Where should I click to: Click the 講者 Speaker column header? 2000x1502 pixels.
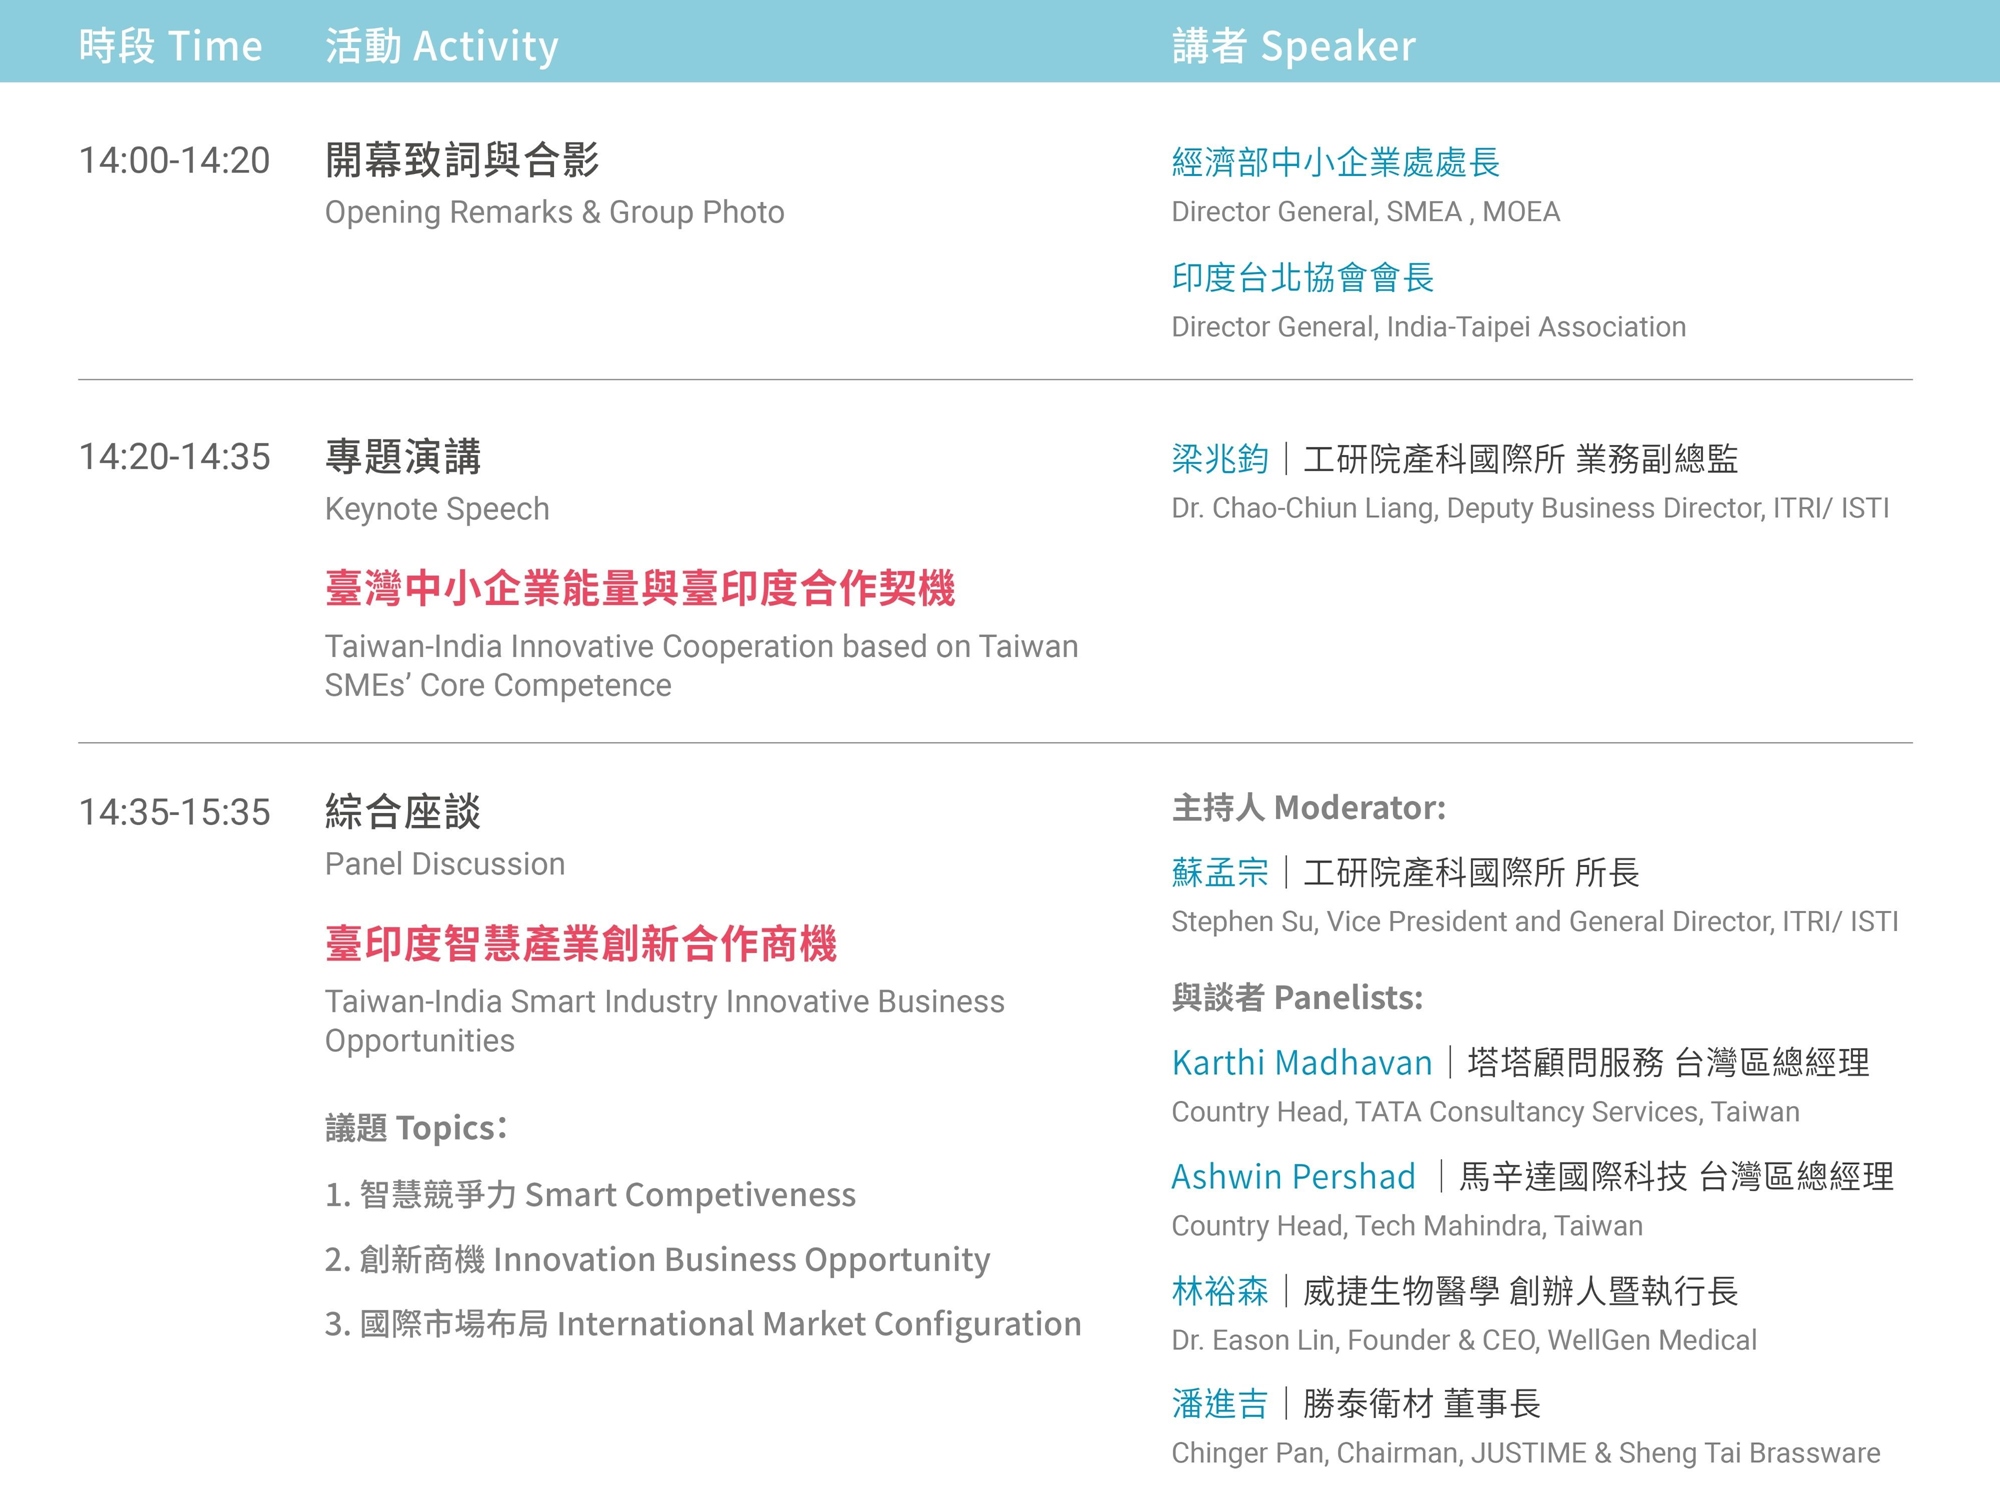click(1293, 46)
